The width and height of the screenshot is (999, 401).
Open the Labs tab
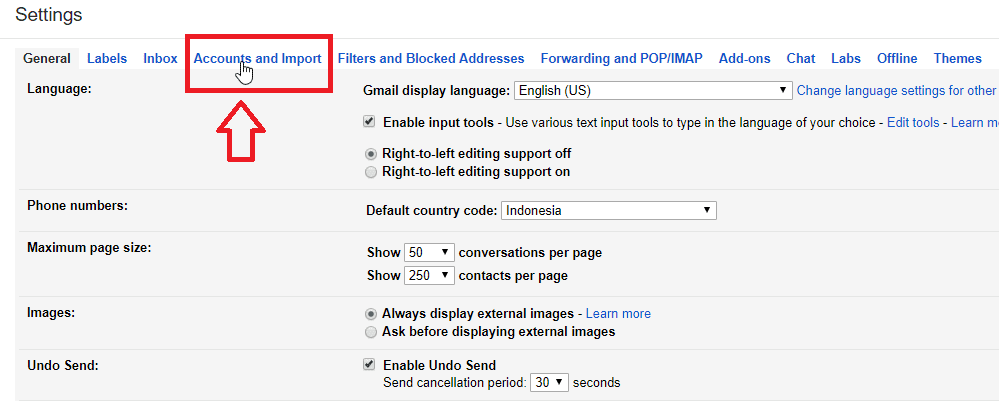point(845,59)
